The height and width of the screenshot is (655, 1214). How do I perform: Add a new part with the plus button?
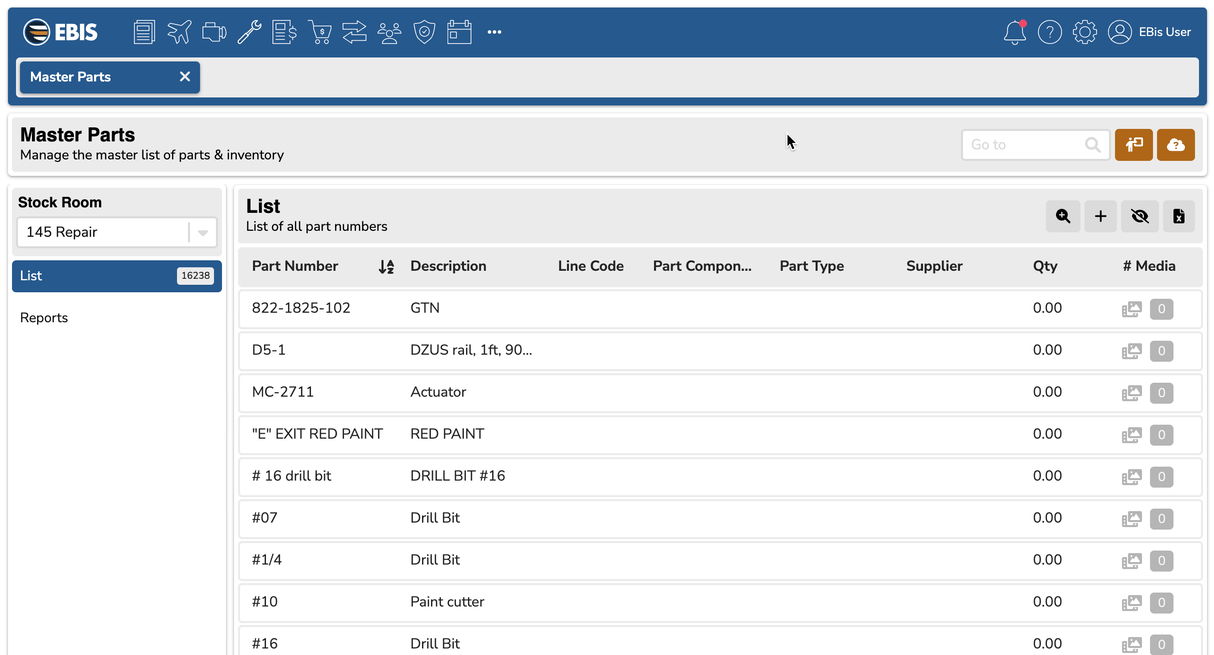tap(1101, 216)
